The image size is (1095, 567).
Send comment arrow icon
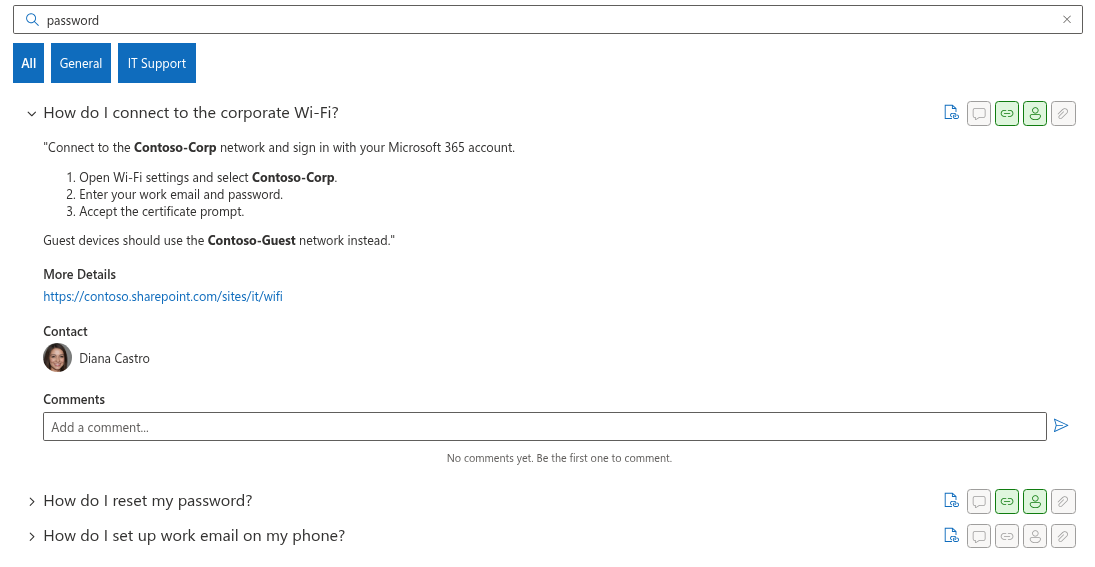pos(1061,426)
